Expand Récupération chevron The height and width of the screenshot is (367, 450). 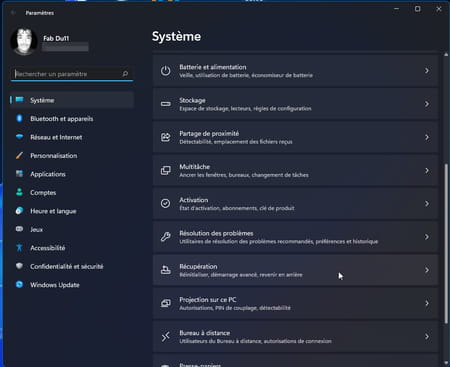[427, 270]
